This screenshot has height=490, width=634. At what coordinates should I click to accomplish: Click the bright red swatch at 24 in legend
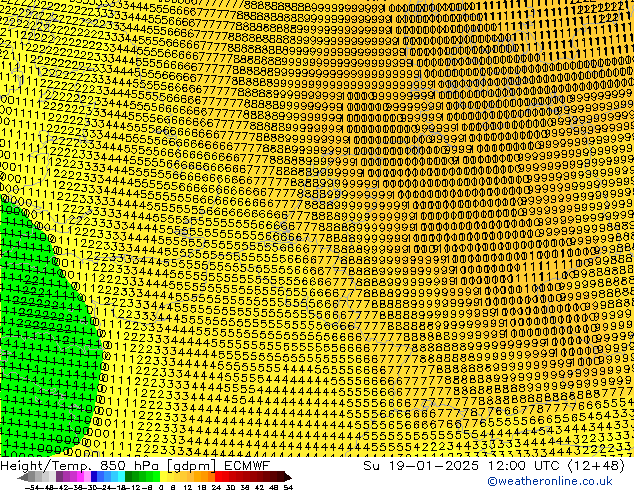pos(218,477)
